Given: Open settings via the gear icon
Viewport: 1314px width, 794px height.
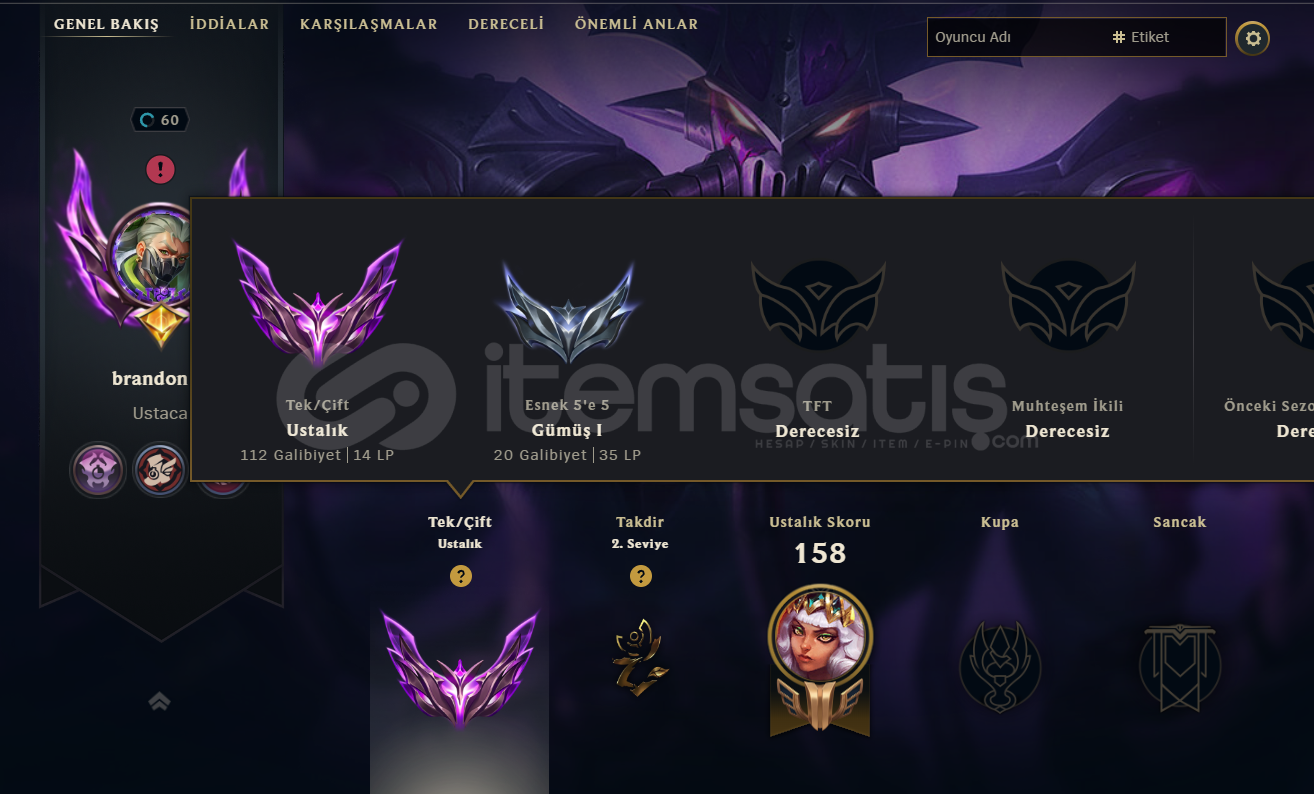Looking at the screenshot, I should point(1253,39).
